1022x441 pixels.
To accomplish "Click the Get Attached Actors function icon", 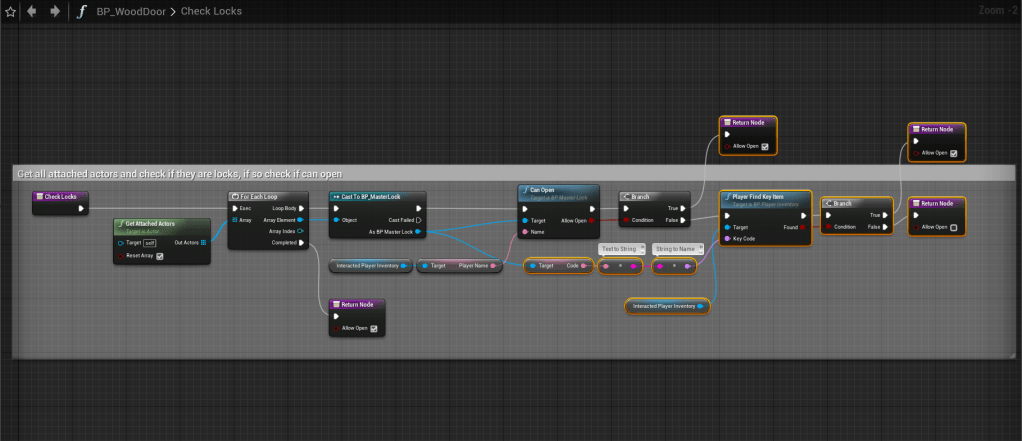I will click(120, 225).
